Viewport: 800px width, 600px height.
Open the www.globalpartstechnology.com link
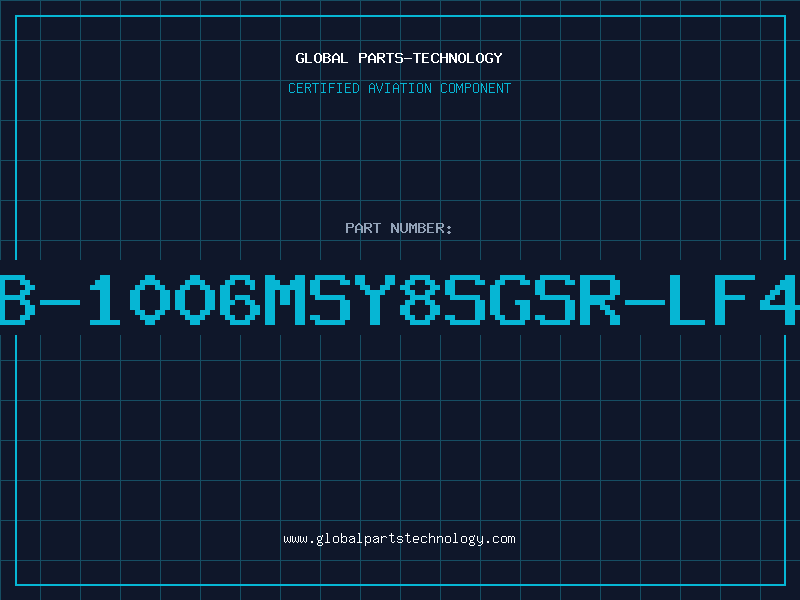click(399, 539)
